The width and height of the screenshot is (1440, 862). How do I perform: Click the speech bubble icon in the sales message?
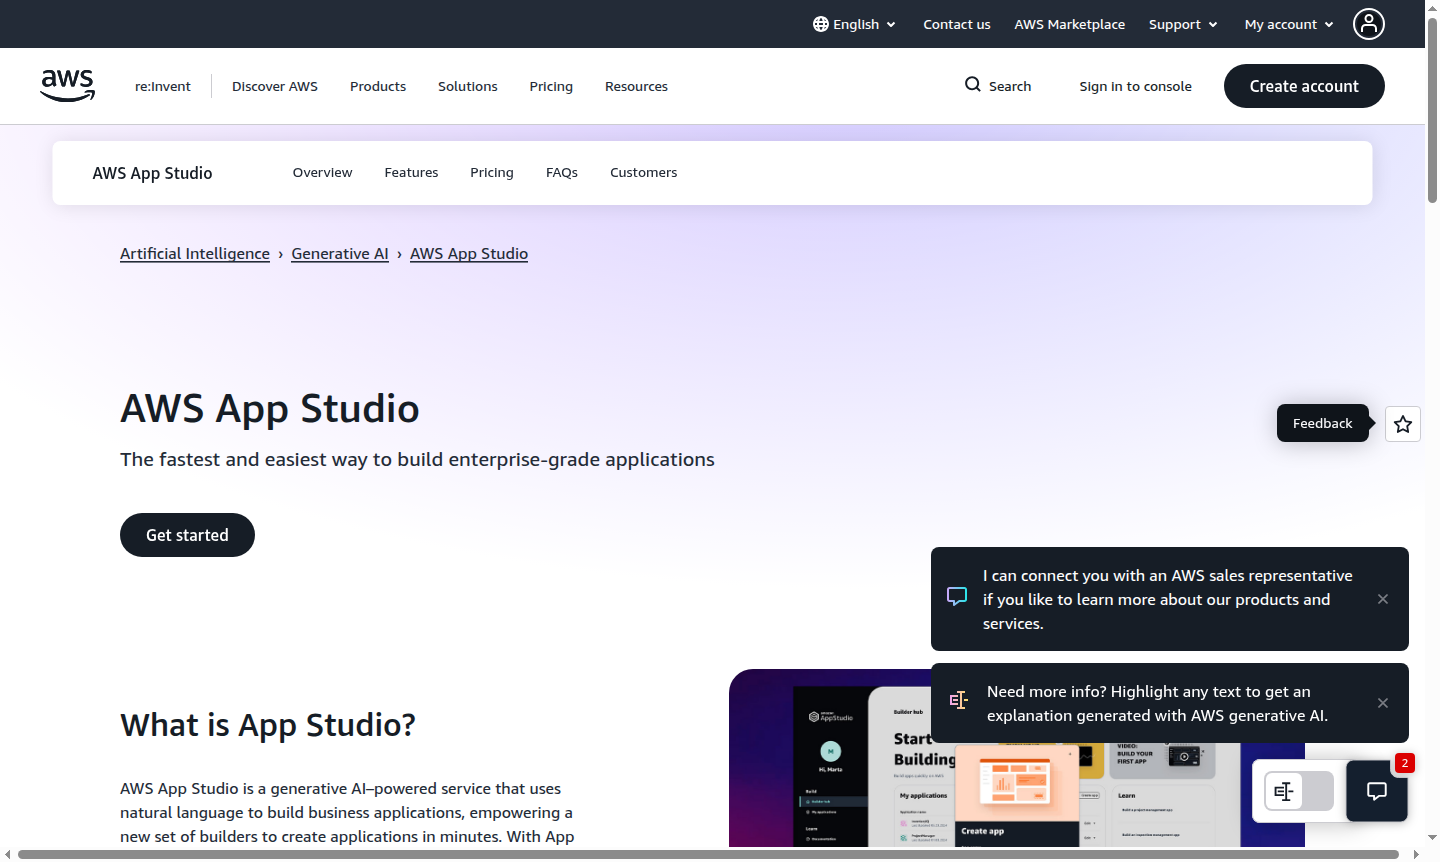pos(957,595)
